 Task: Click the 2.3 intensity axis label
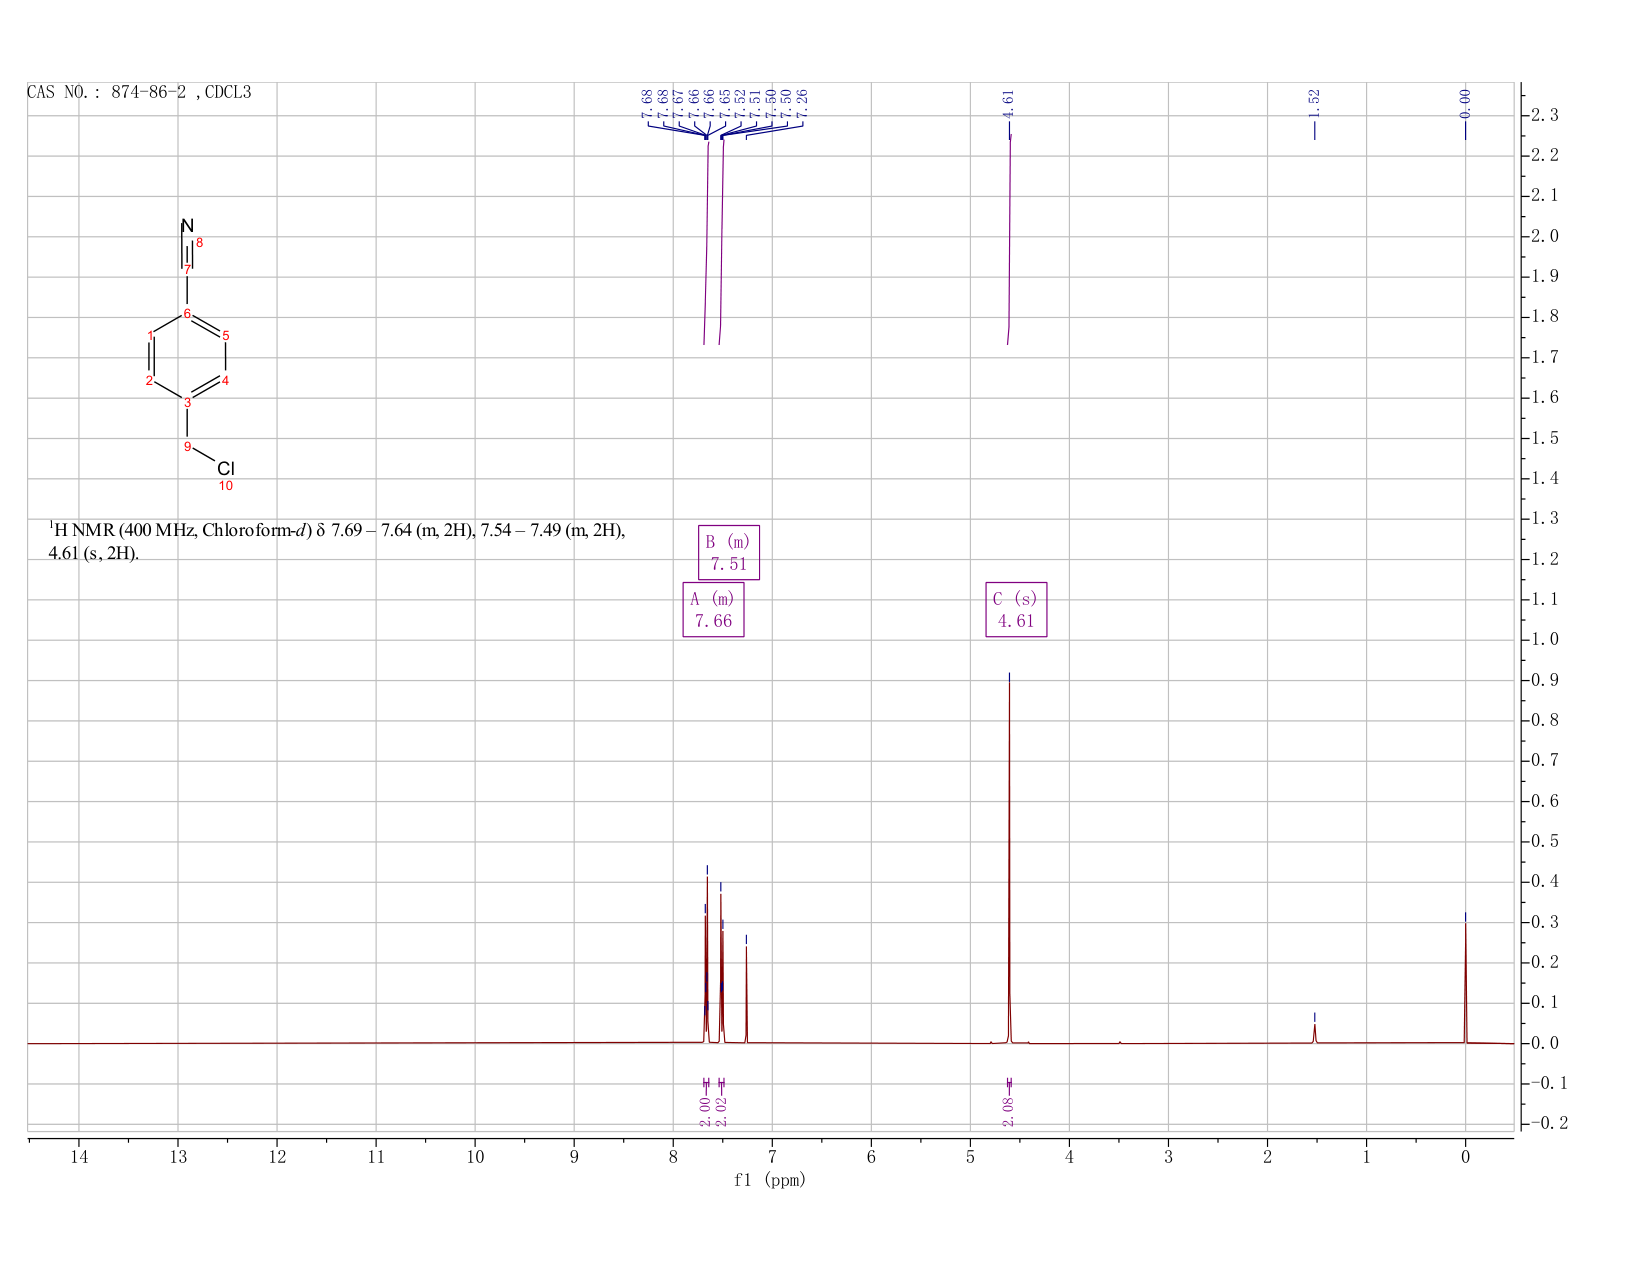point(1544,116)
